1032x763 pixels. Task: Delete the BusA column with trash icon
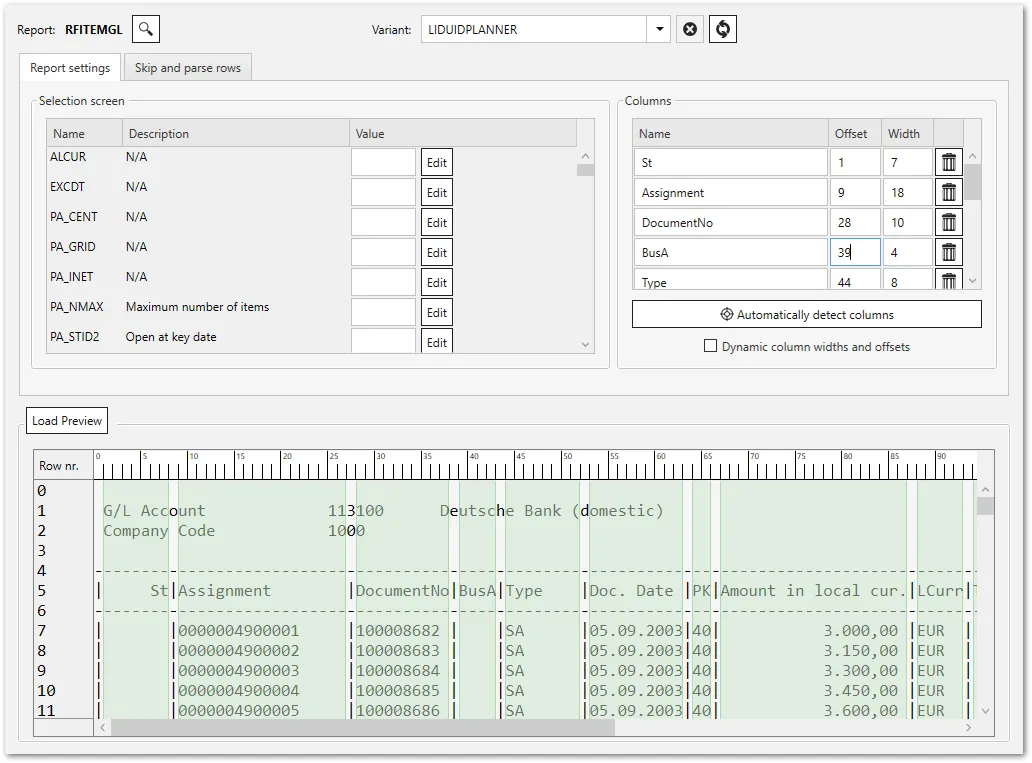(x=948, y=252)
